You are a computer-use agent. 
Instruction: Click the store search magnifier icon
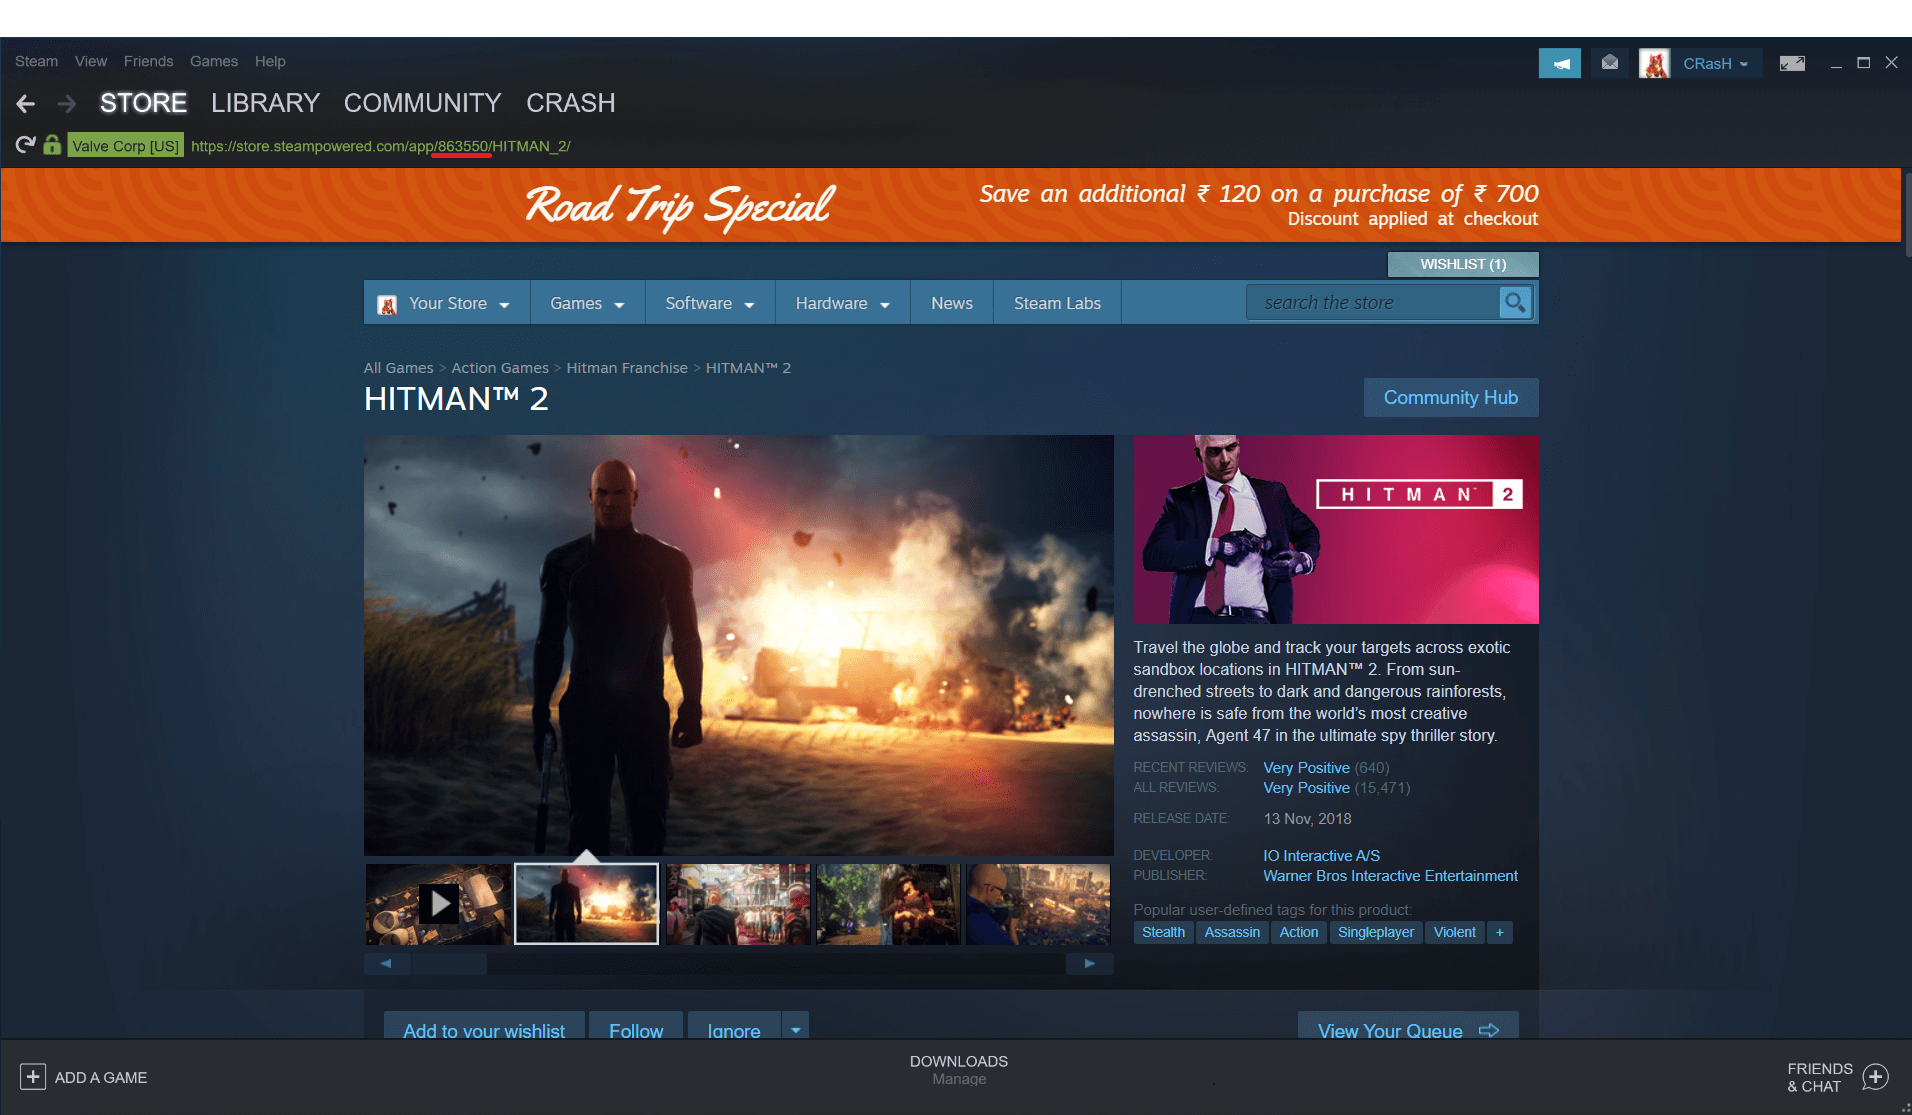[x=1515, y=303]
